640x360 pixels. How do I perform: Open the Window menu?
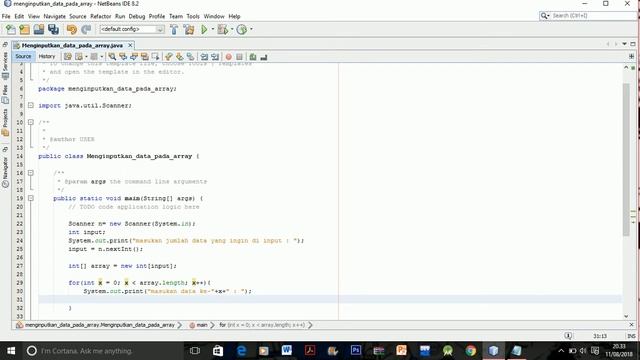pos(214,16)
